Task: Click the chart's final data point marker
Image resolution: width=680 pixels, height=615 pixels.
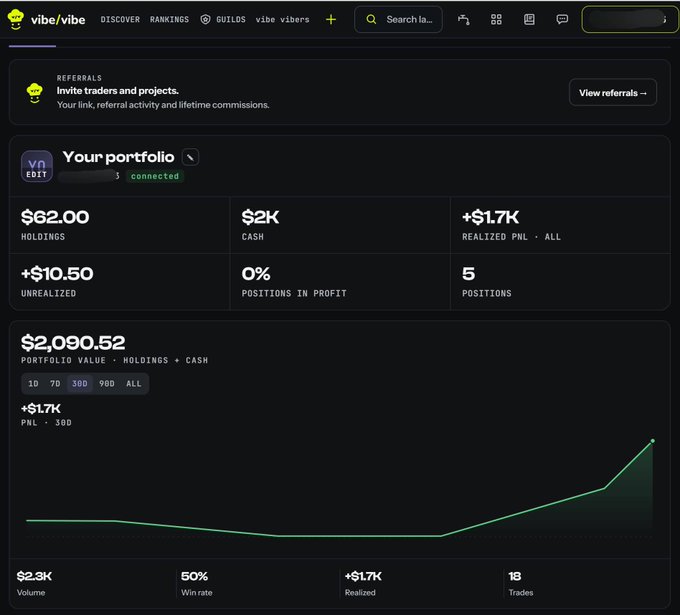Action: pyautogui.click(x=653, y=441)
